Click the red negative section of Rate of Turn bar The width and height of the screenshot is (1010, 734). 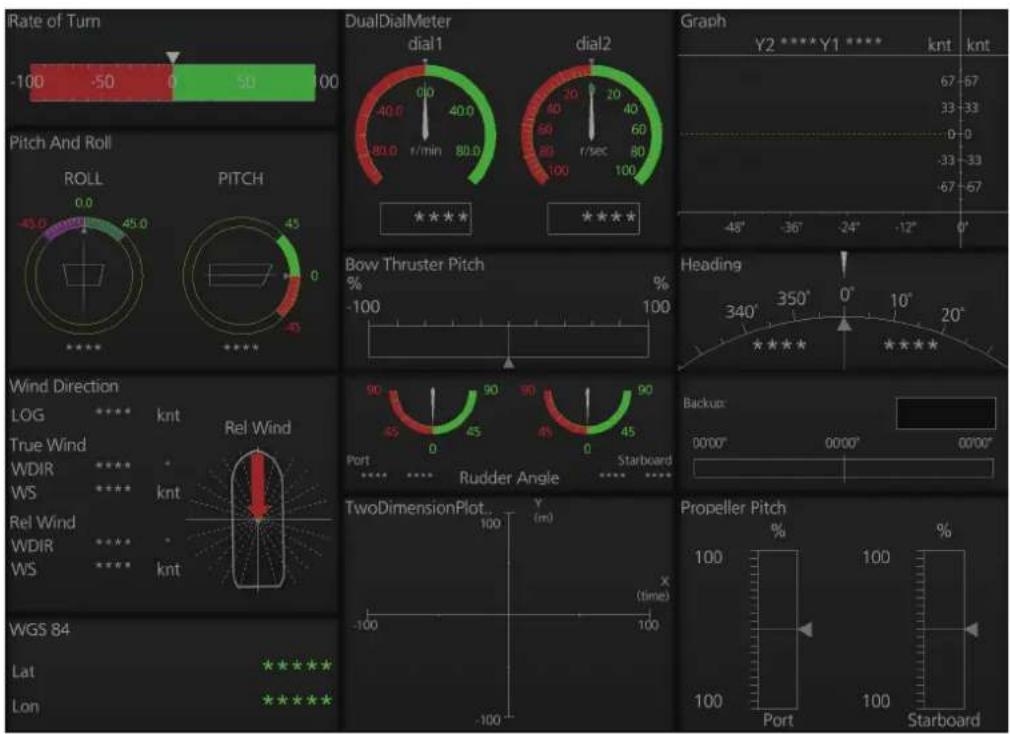coord(101,82)
